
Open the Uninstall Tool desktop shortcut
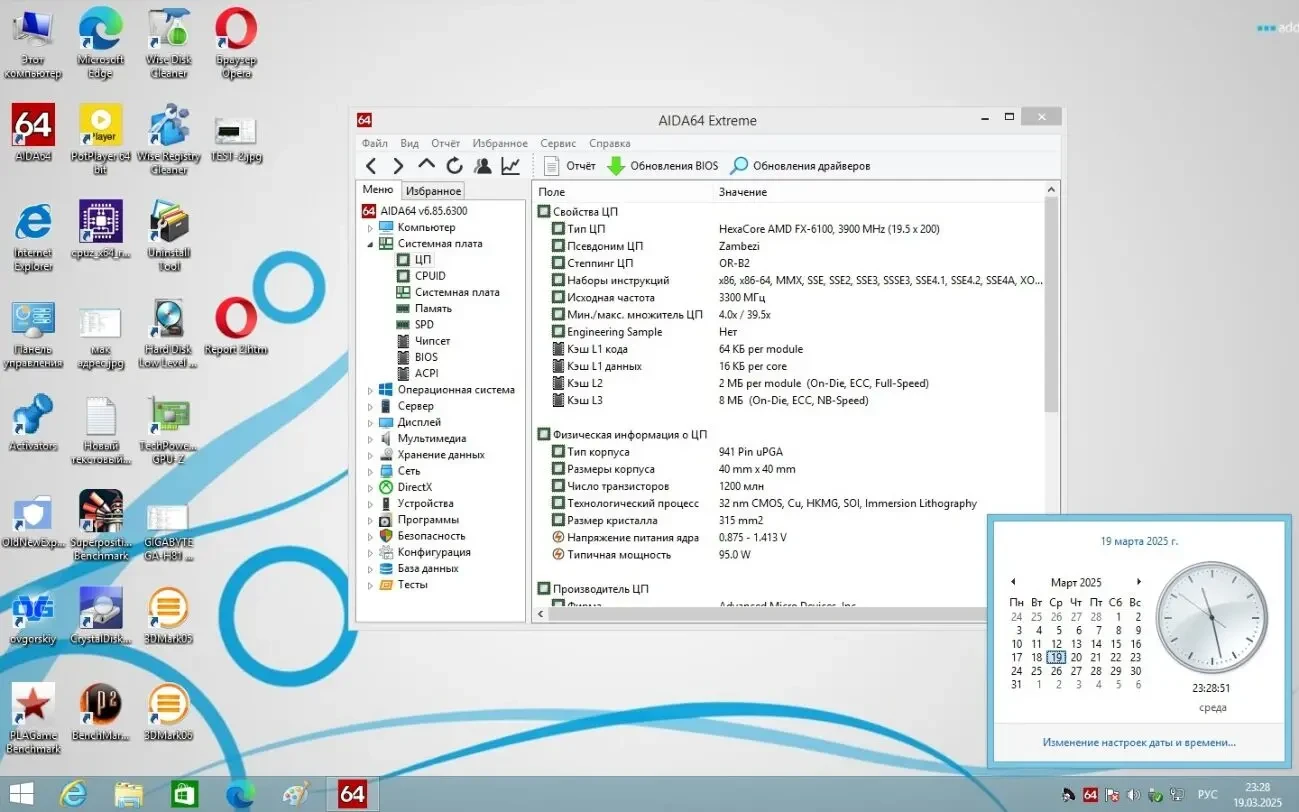click(169, 235)
